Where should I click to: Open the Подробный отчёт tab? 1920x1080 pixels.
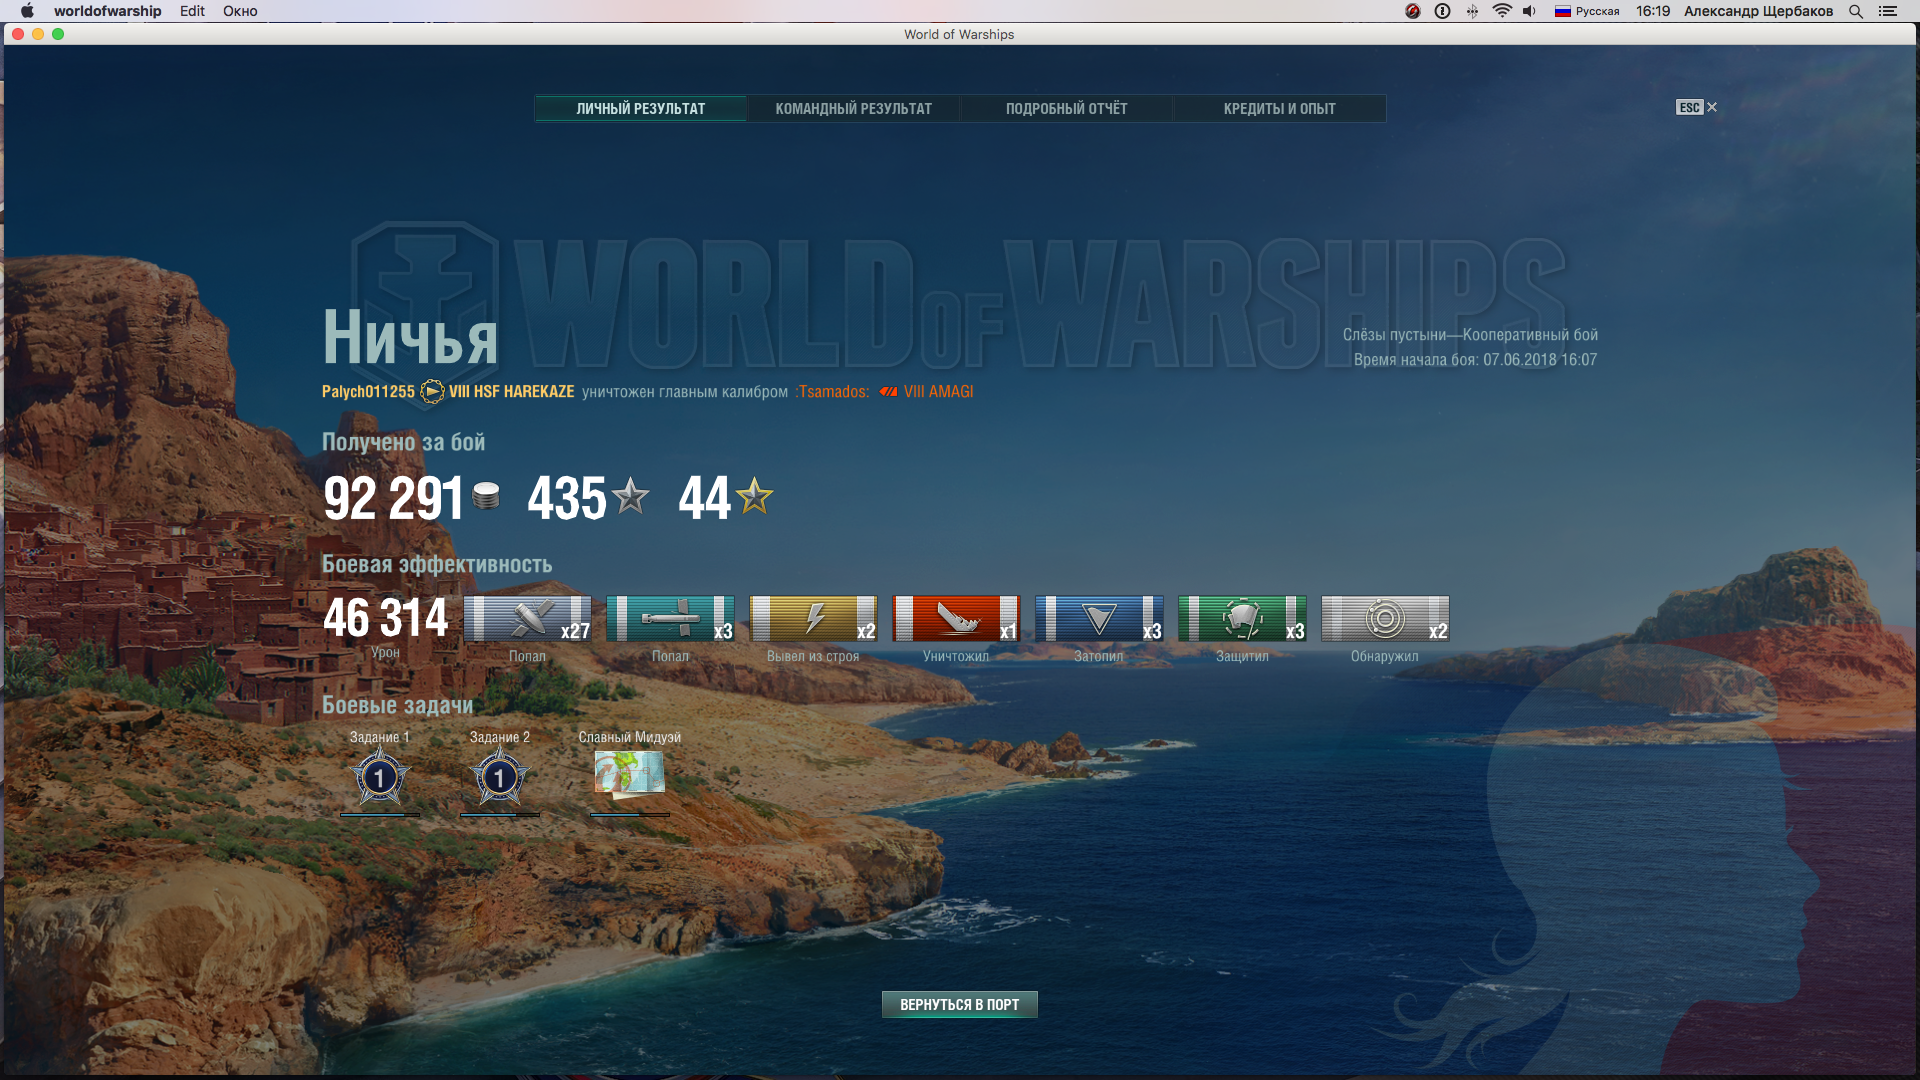[1066, 108]
